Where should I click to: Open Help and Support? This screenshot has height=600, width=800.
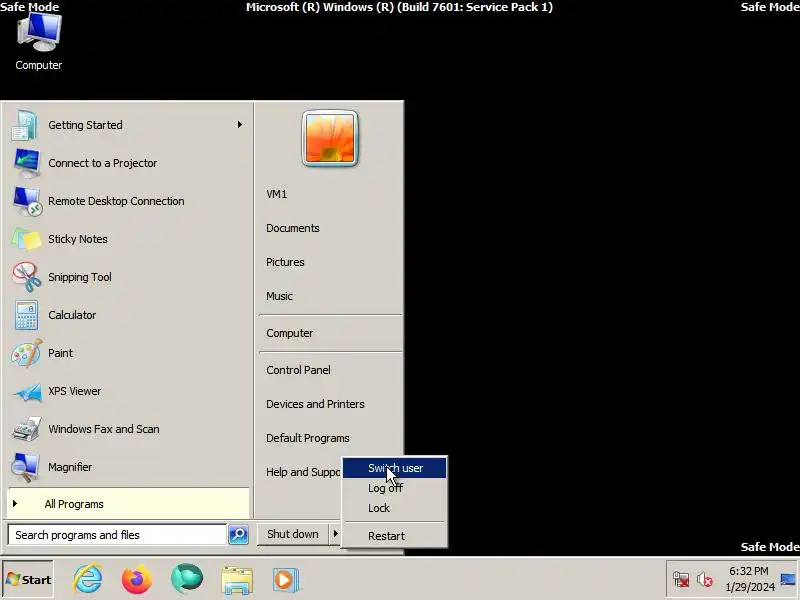303,472
